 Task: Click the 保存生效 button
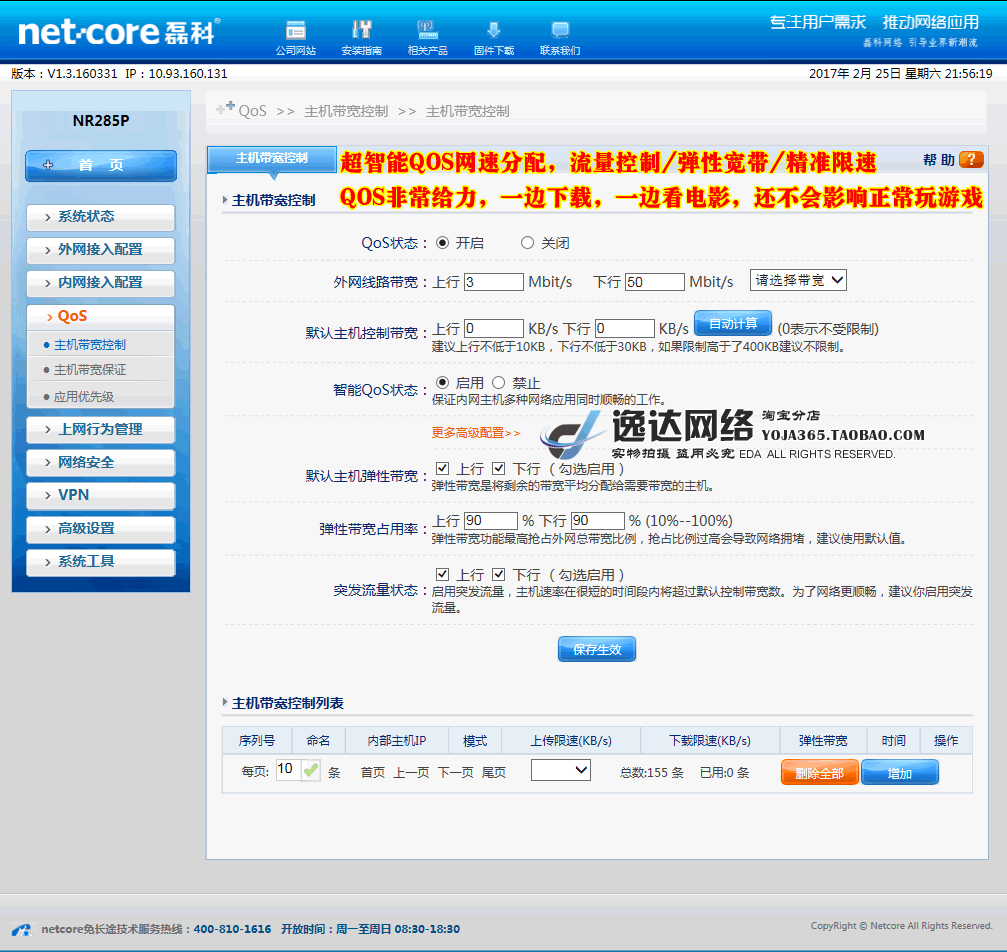click(597, 649)
